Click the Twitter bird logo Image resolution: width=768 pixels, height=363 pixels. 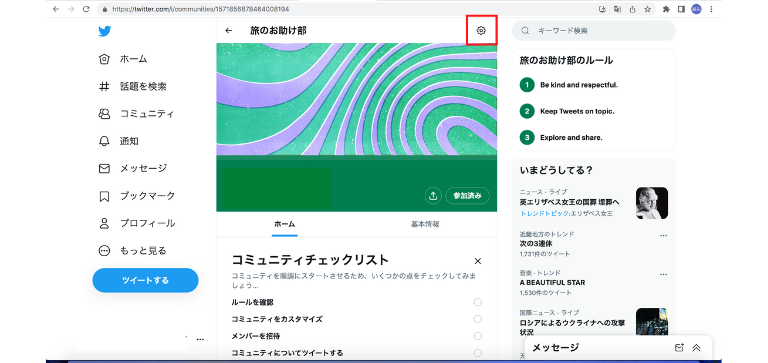click(x=104, y=31)
